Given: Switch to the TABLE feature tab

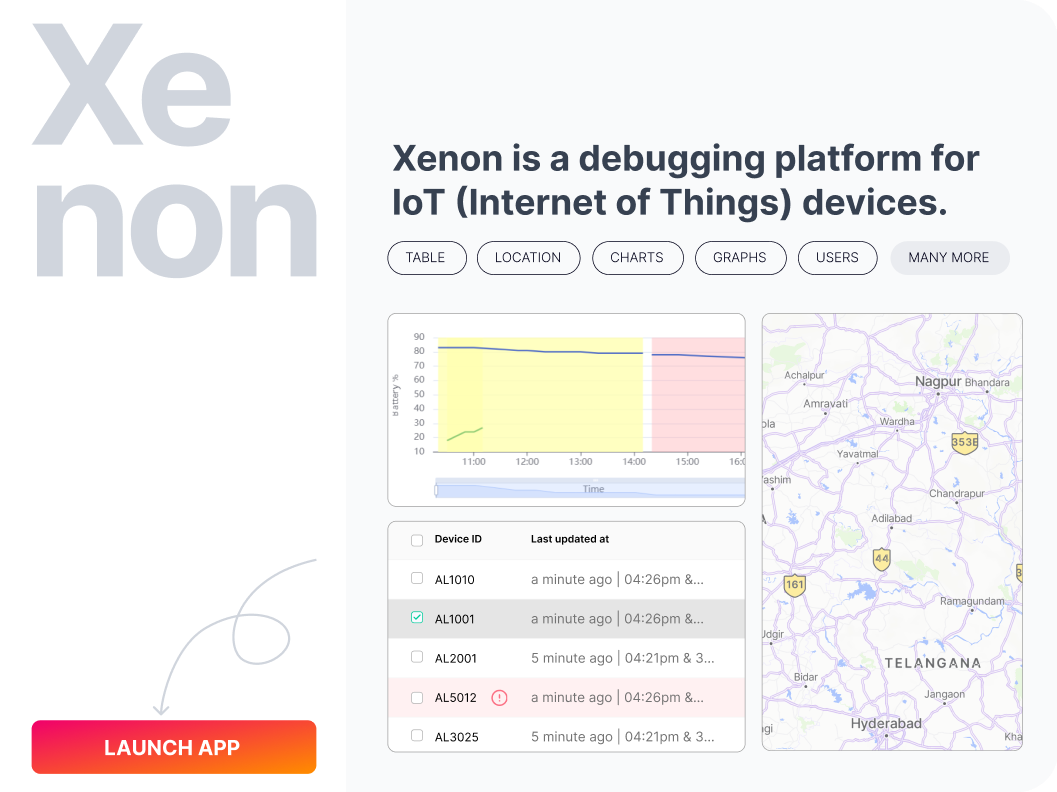Looking at the screenshot, I should [427, 257].
